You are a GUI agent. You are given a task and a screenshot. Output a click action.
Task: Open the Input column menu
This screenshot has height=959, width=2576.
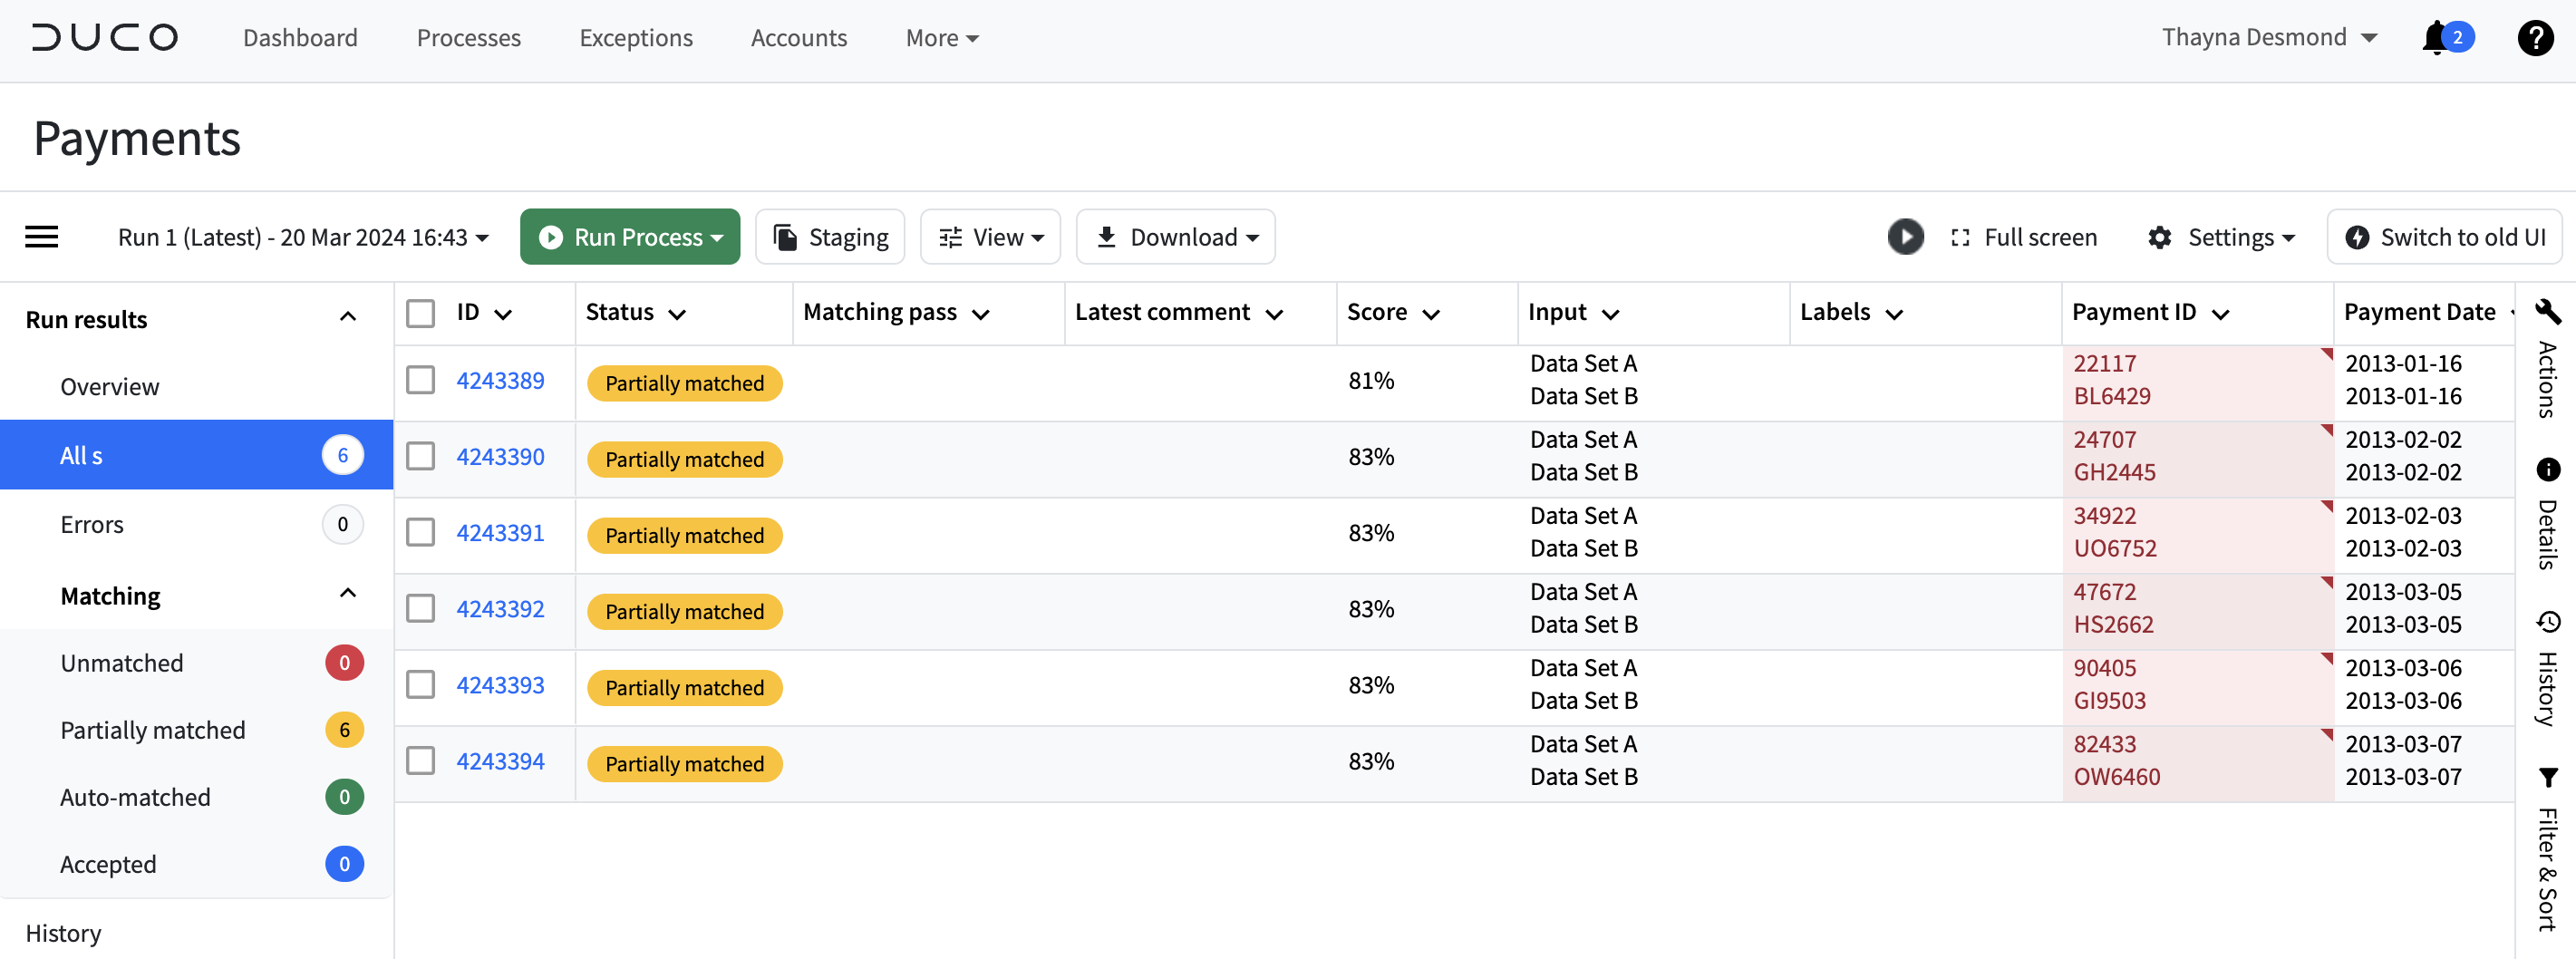[1610, 314]
